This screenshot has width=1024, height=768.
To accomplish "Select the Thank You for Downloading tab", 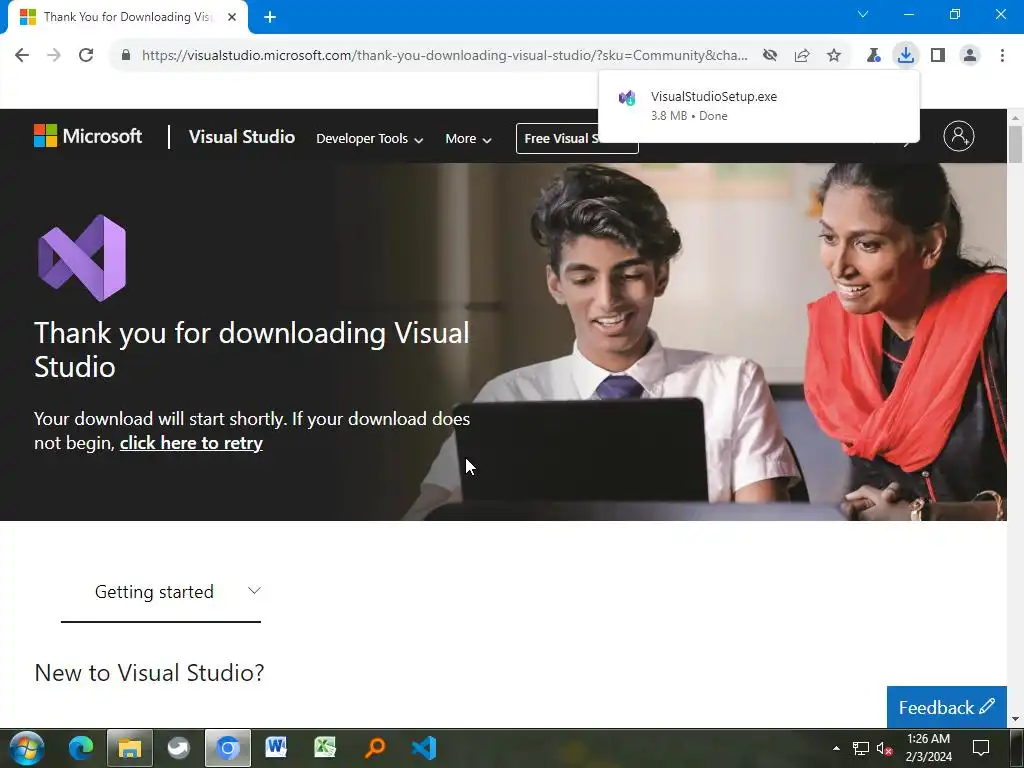I will click(127, 17).
